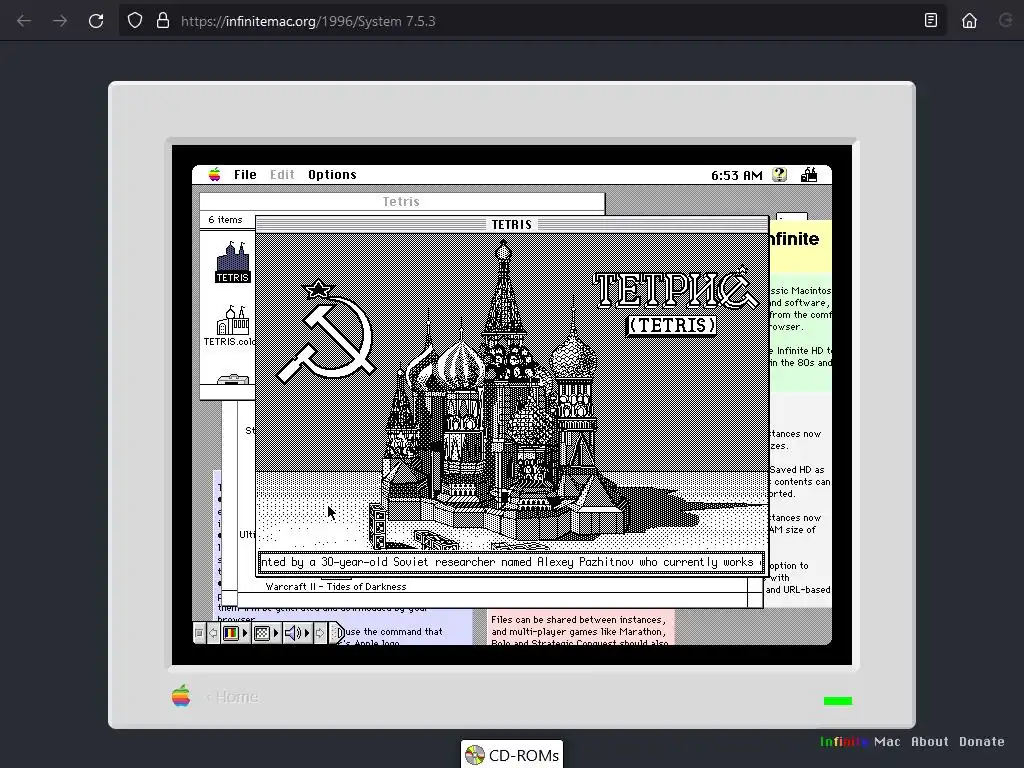Screen dimensions: 1024x768
Task: Click the TETRIS game window title bar
Action: [511, 224]
